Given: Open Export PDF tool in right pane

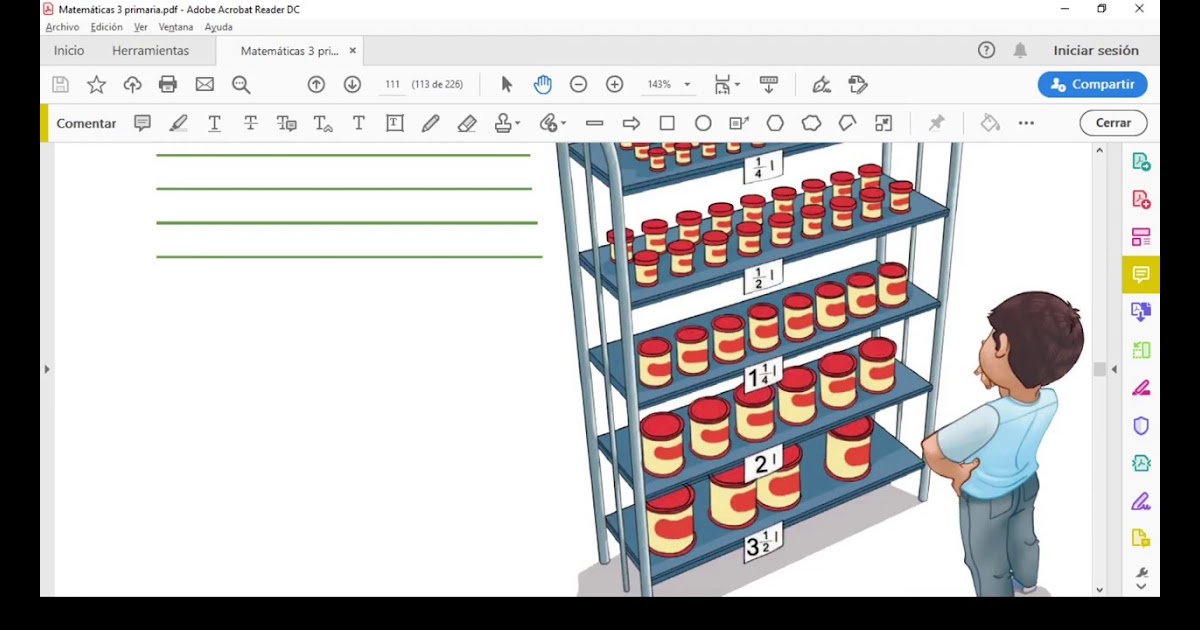Looking at the screenshot, I should [x=1141, y=161].
